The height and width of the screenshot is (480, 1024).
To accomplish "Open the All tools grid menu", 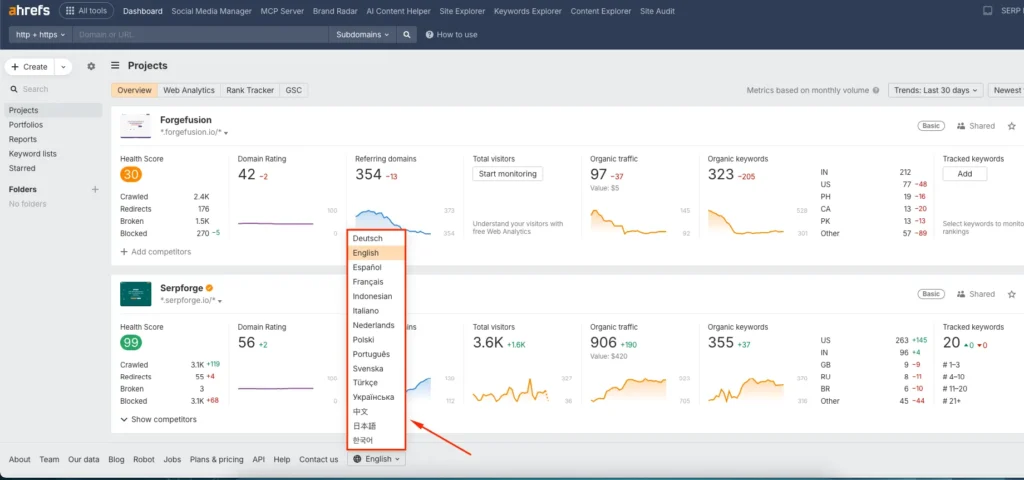I will coord(86,11).
